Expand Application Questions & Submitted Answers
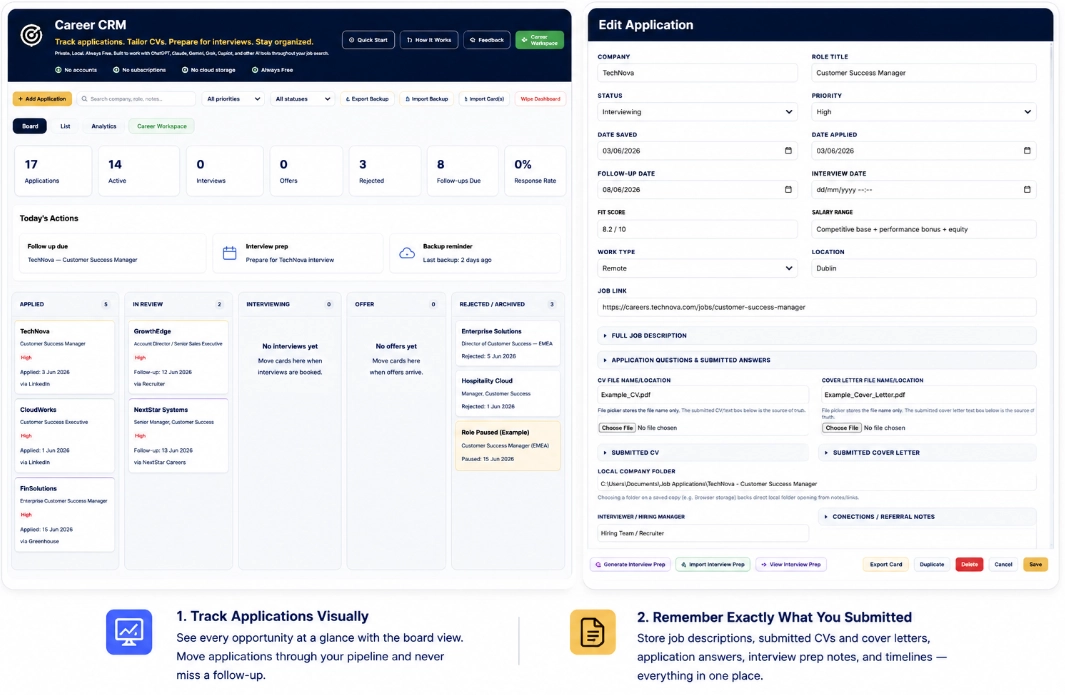This screenshot has width=1065, height=695. click(816, 360)
